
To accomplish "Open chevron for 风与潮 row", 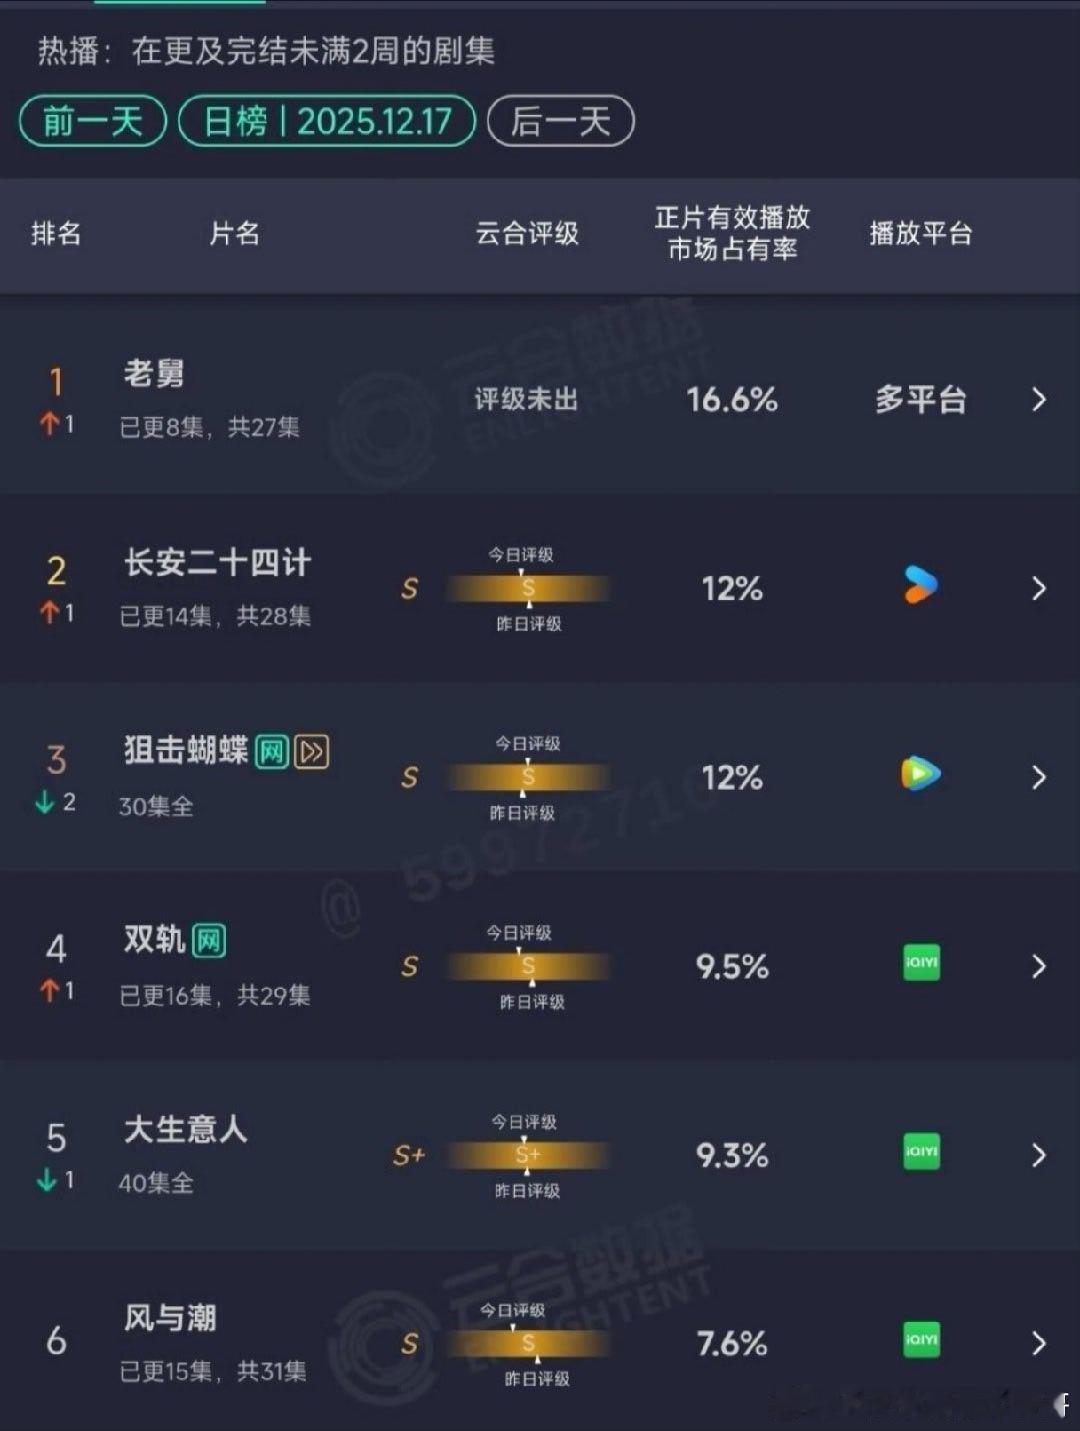I will pos(1038,1343).
